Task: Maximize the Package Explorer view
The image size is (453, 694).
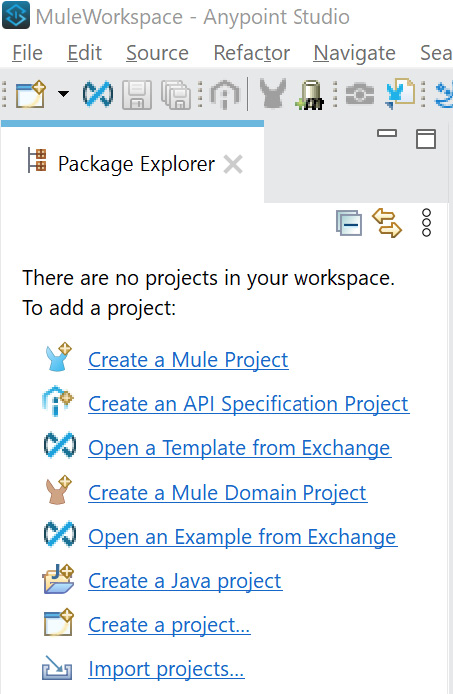Action: [x=426, y=139]
